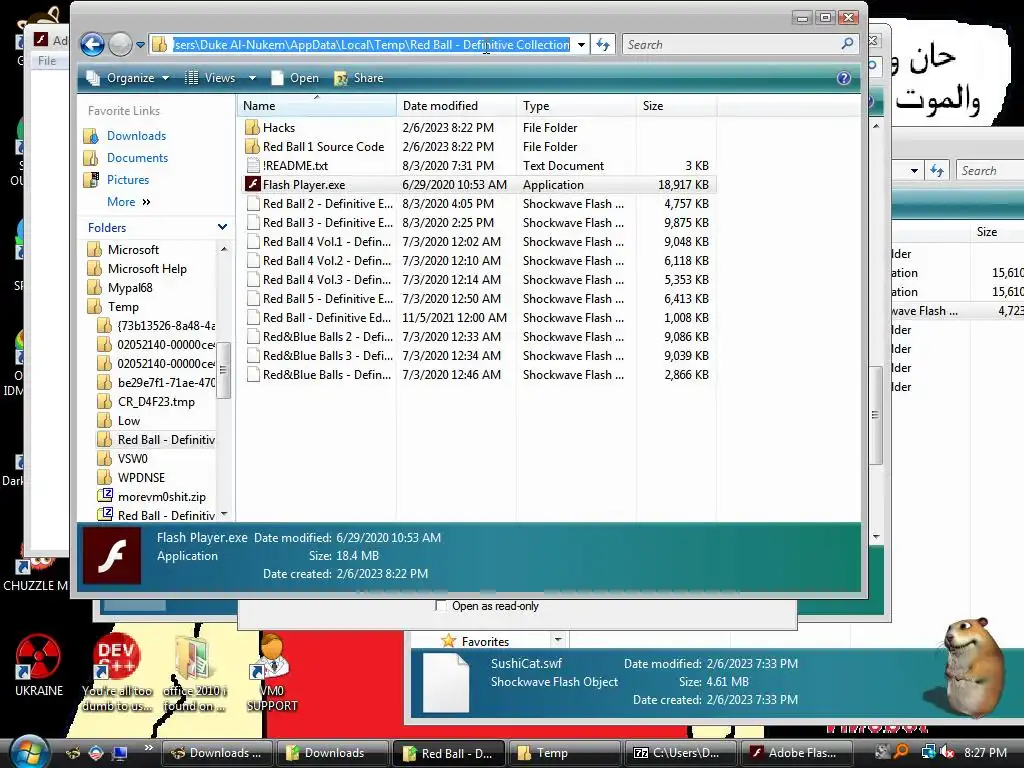1024x768 pixels.
Task: Click the disabled Forward arrow button
Action: [120, 44]
